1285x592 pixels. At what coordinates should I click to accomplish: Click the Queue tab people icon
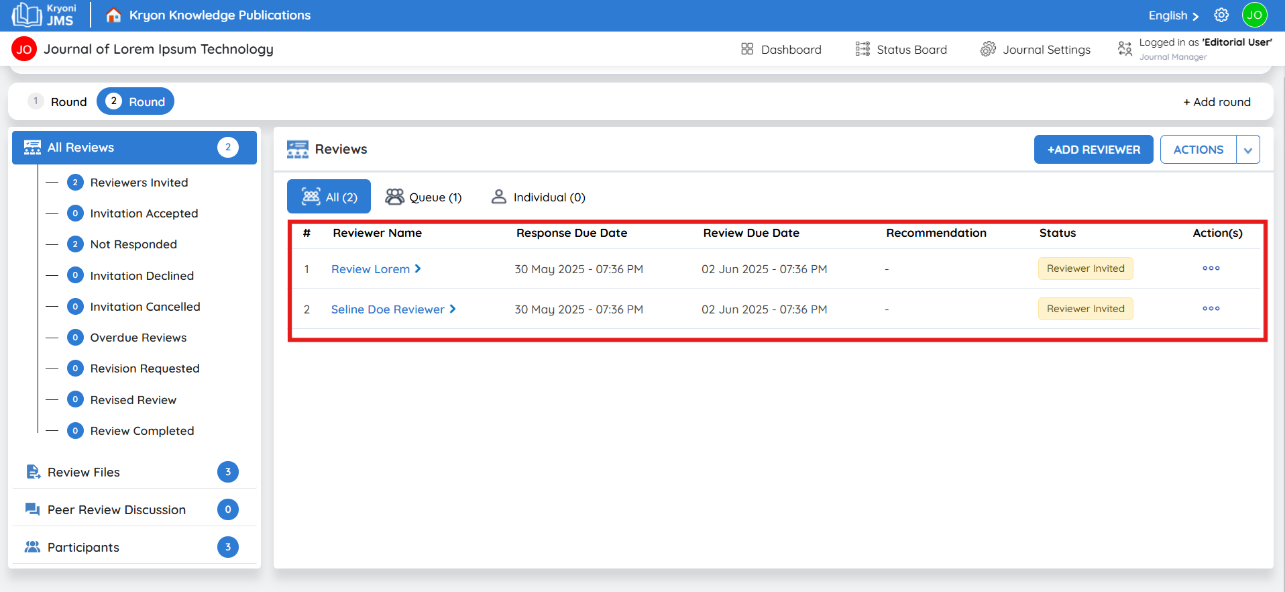[x=395, y=197]
